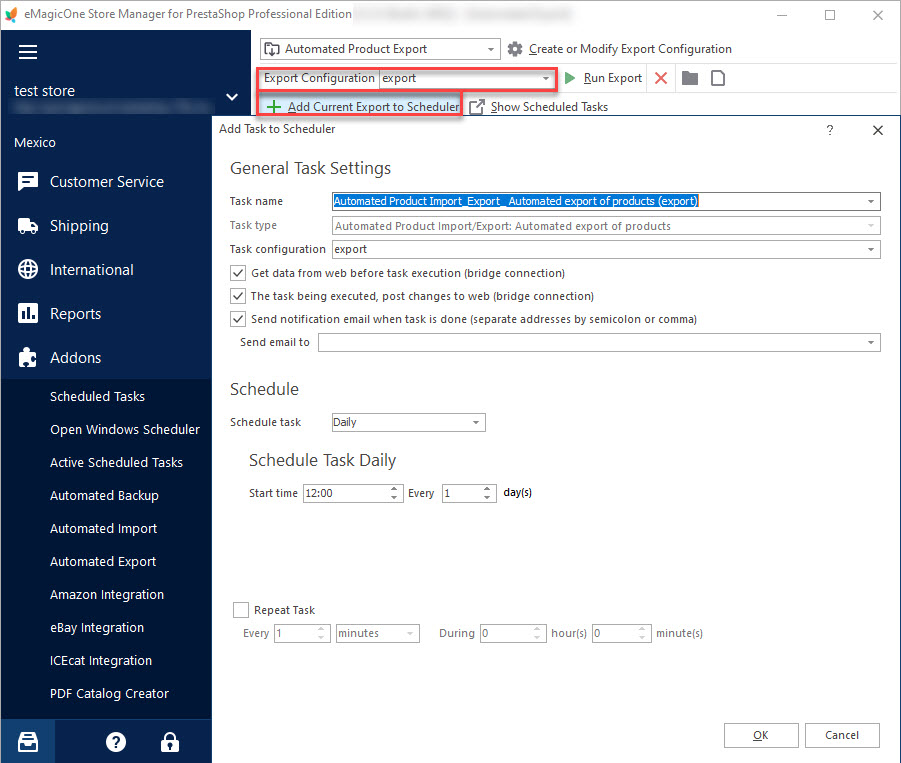Image resolution: width=901 pixels, height=763 pixels.
Task: Click Add Current Export to Scheduler
Action: [x=374, y=107]
